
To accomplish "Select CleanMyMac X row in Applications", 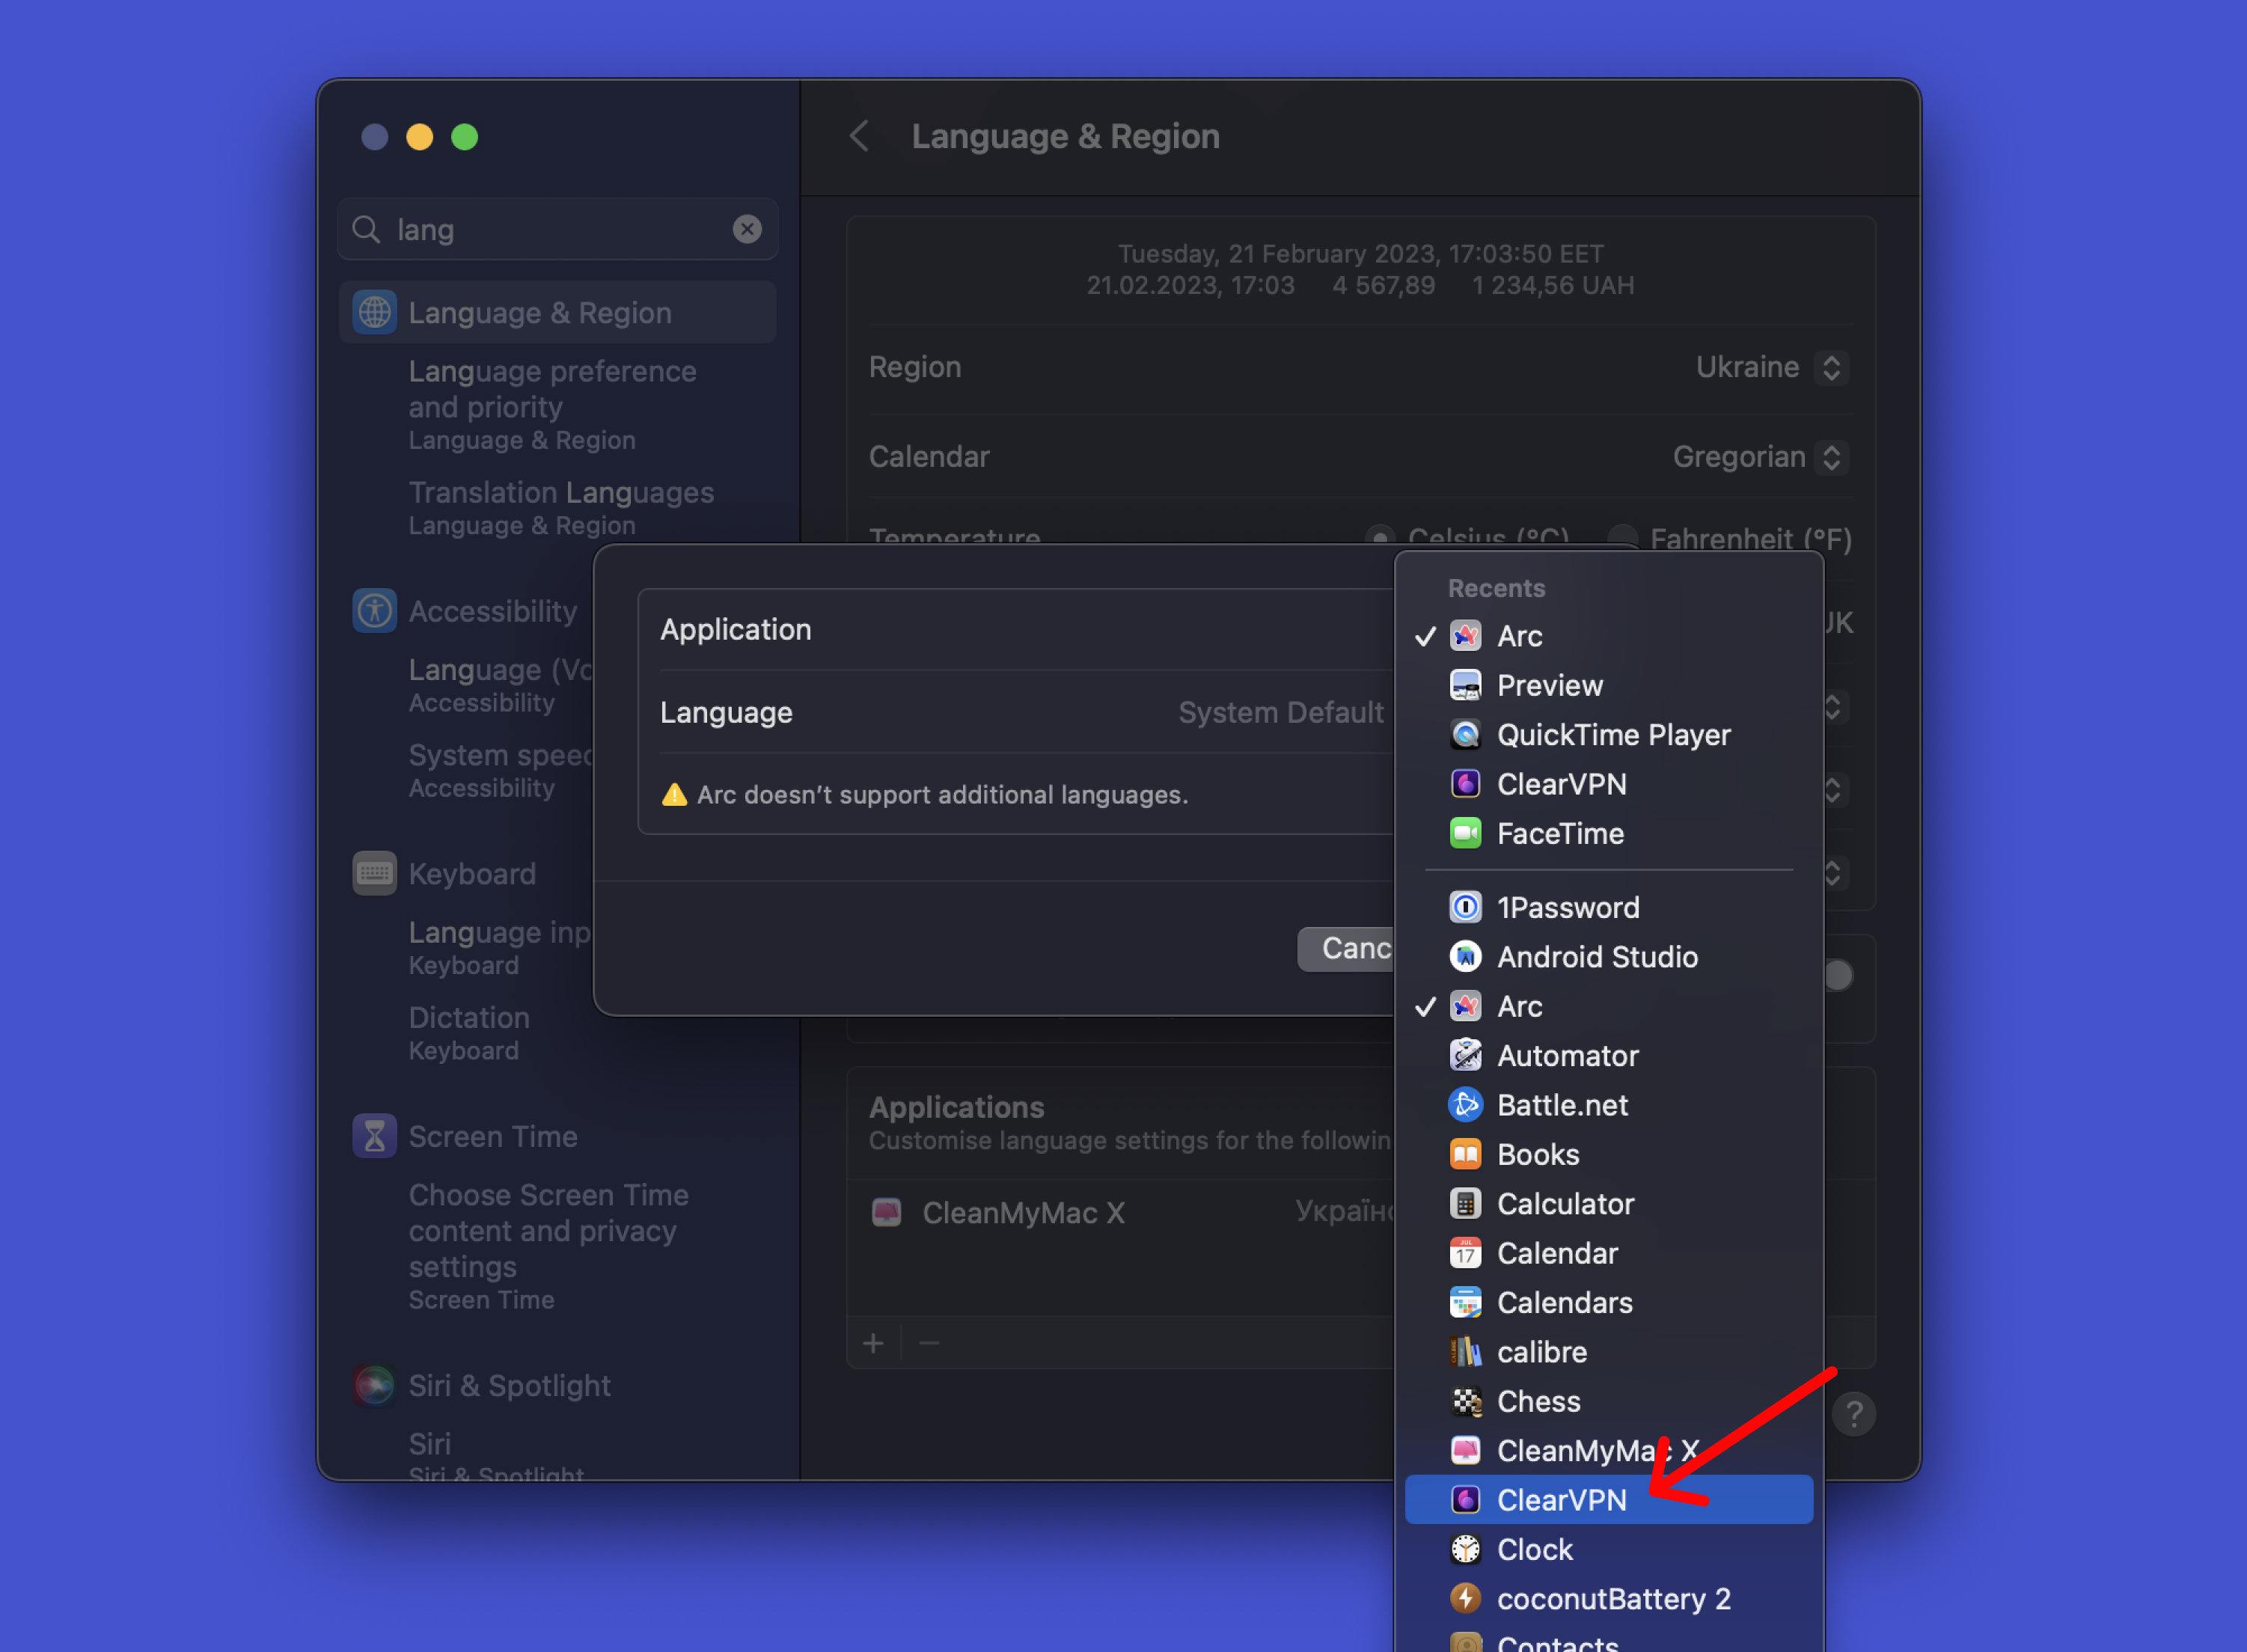I will coord(1120,1212).
